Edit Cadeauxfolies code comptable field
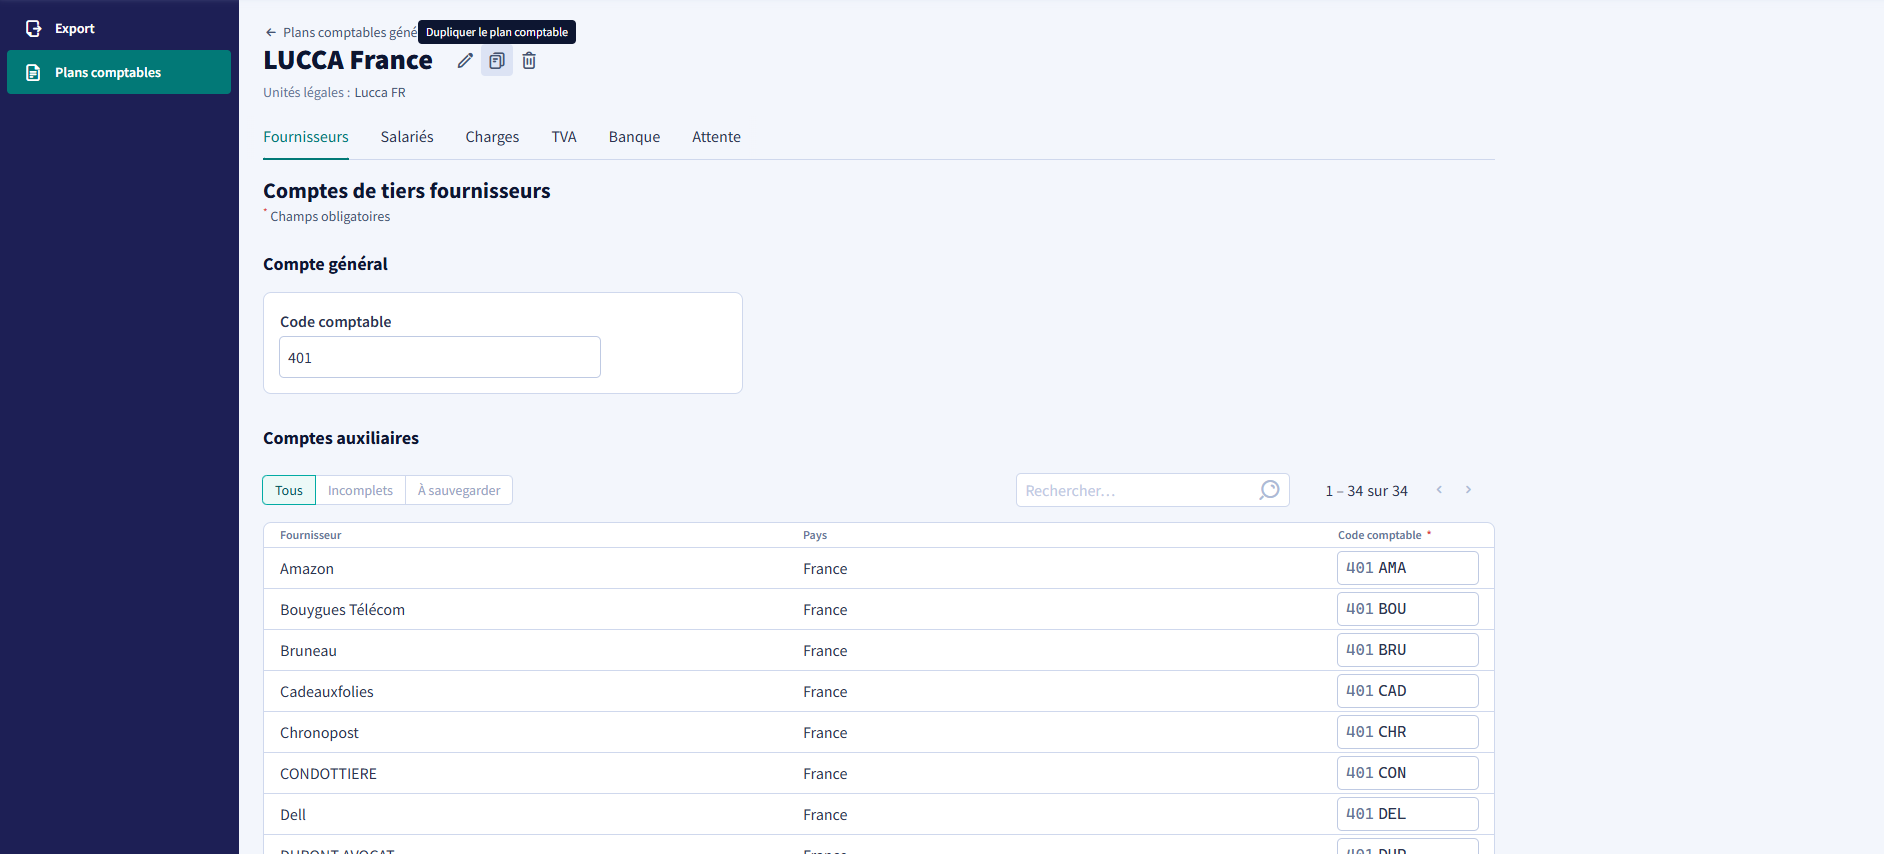 click(1408, 691)
